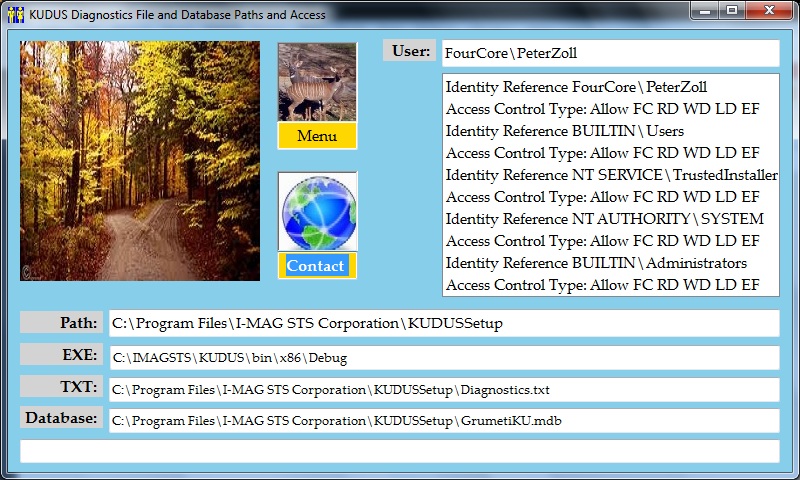Select the Path text field
Viewport: 800px width, 480px height.
443,323
